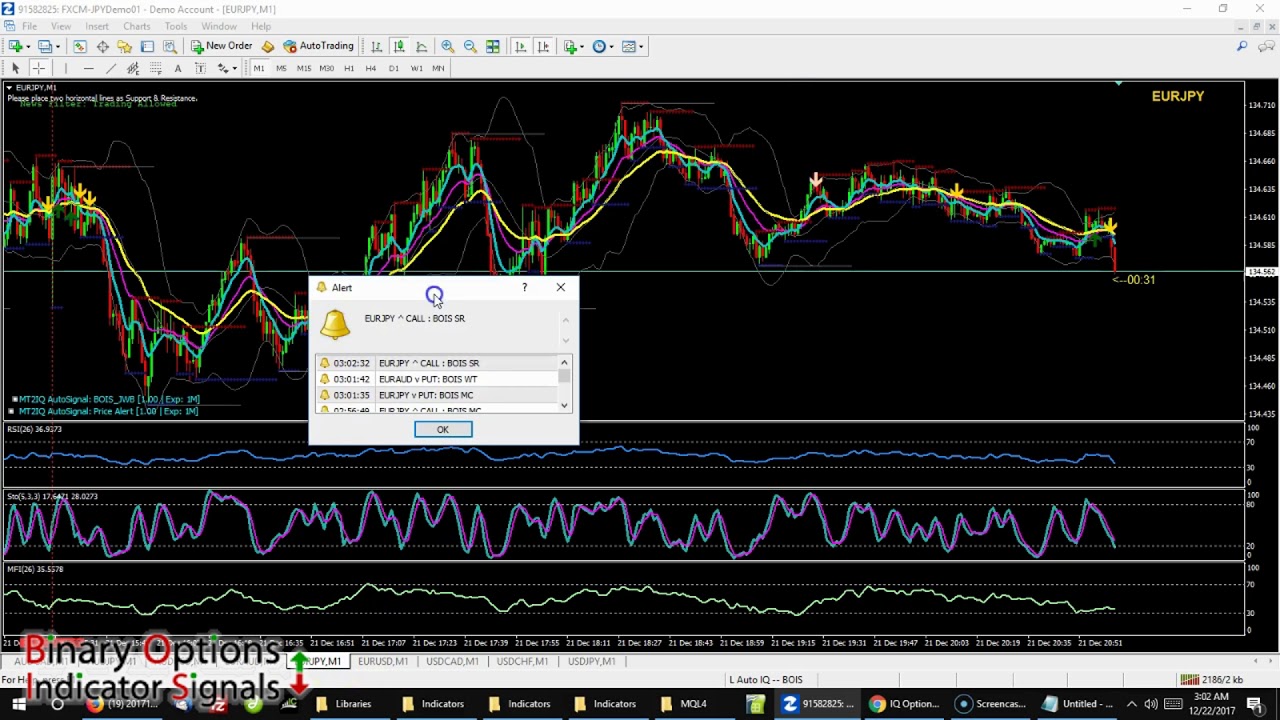Switch to candlestick chart display
This screenshot has width=1280, height=720.
[399, 46]
